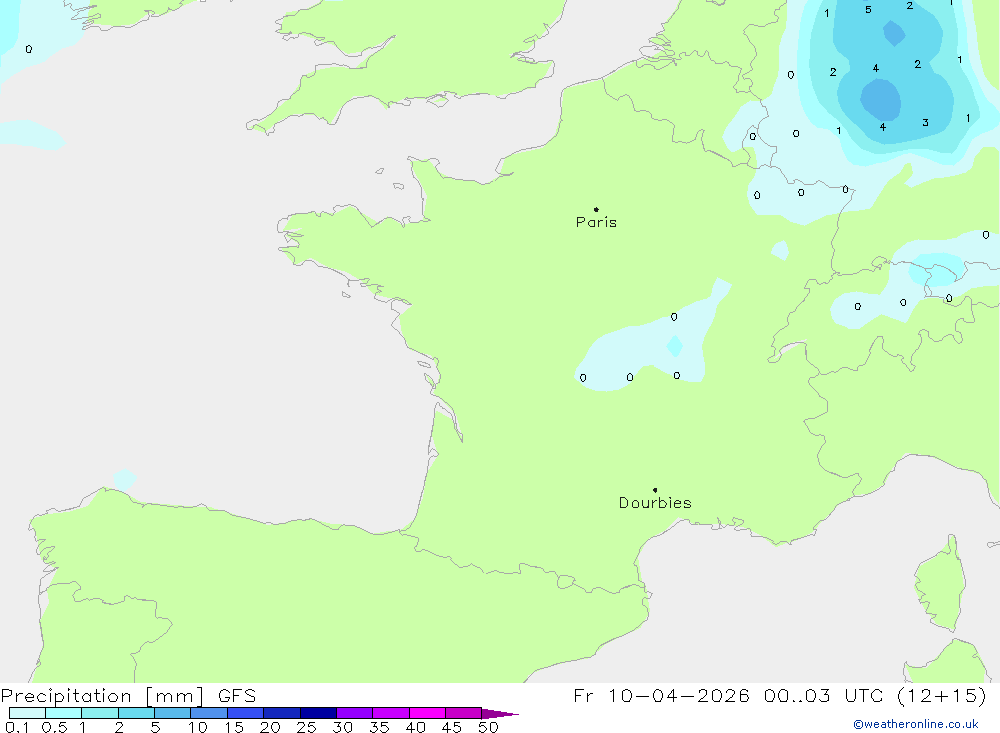This screenshot has width=1000, height=733.
Task: Click legend tick label '20'
Action: click(x=270, y=727)
